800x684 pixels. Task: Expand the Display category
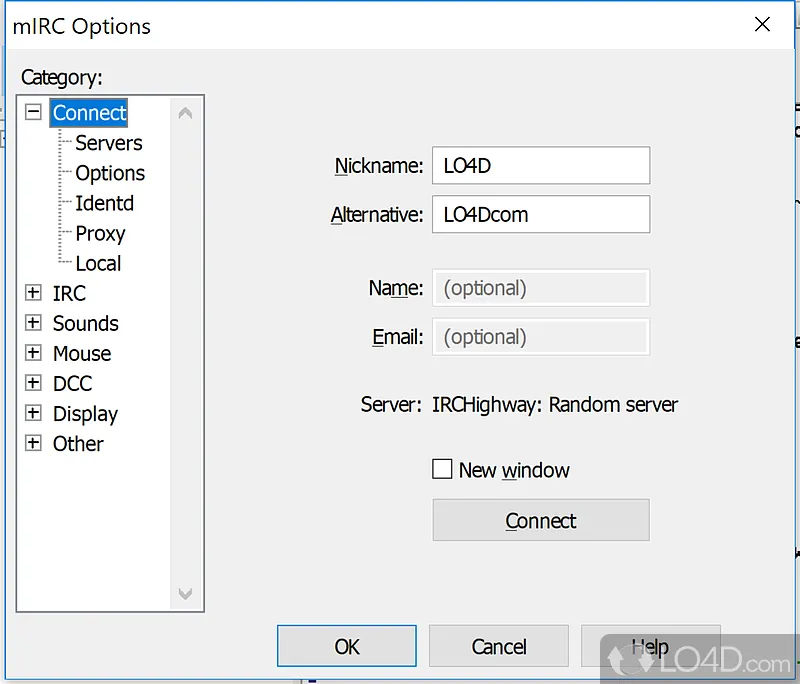(x=33, y=413)
